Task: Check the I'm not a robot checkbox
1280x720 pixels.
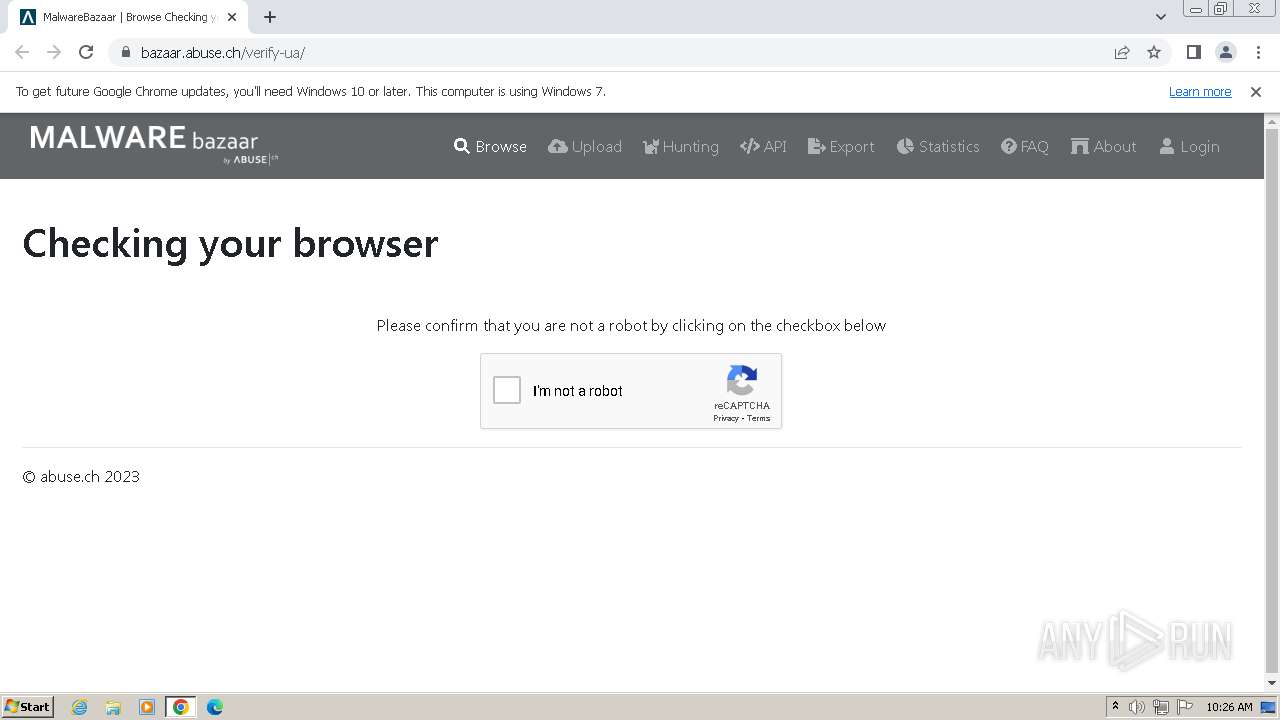Action: (507, 390)
